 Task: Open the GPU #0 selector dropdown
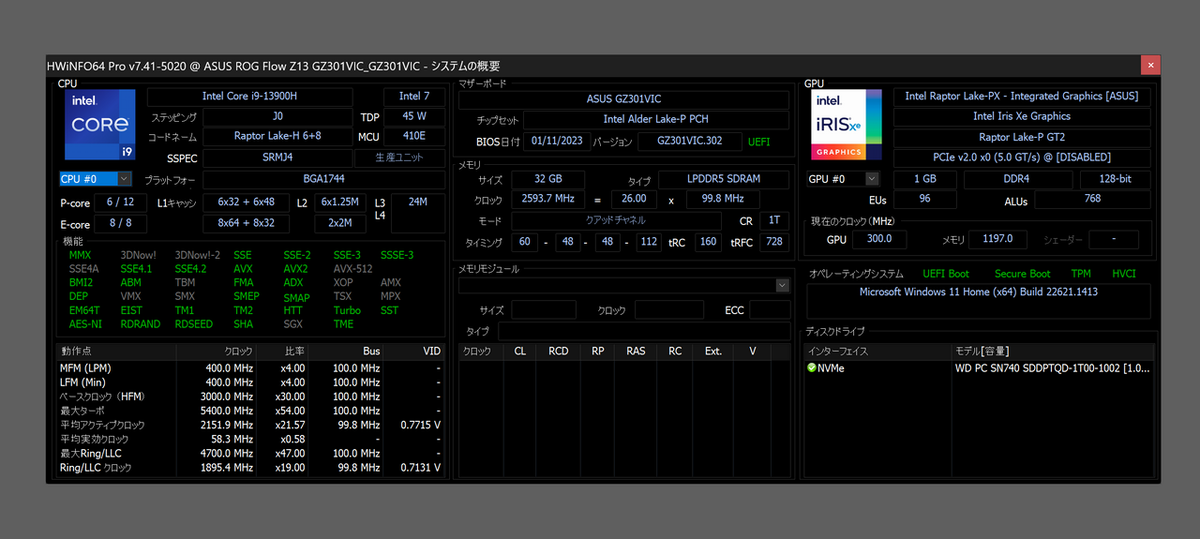tap(872, 179)
